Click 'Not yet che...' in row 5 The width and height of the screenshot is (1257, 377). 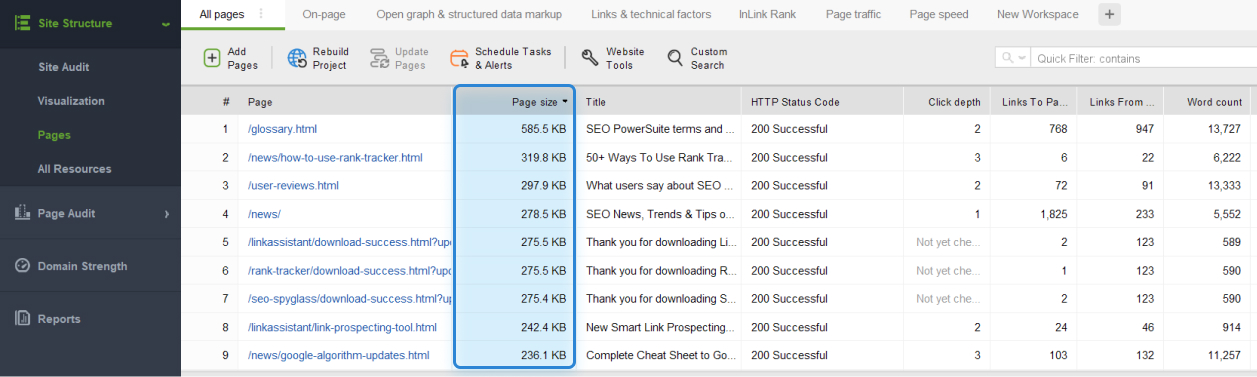(948, 242)
